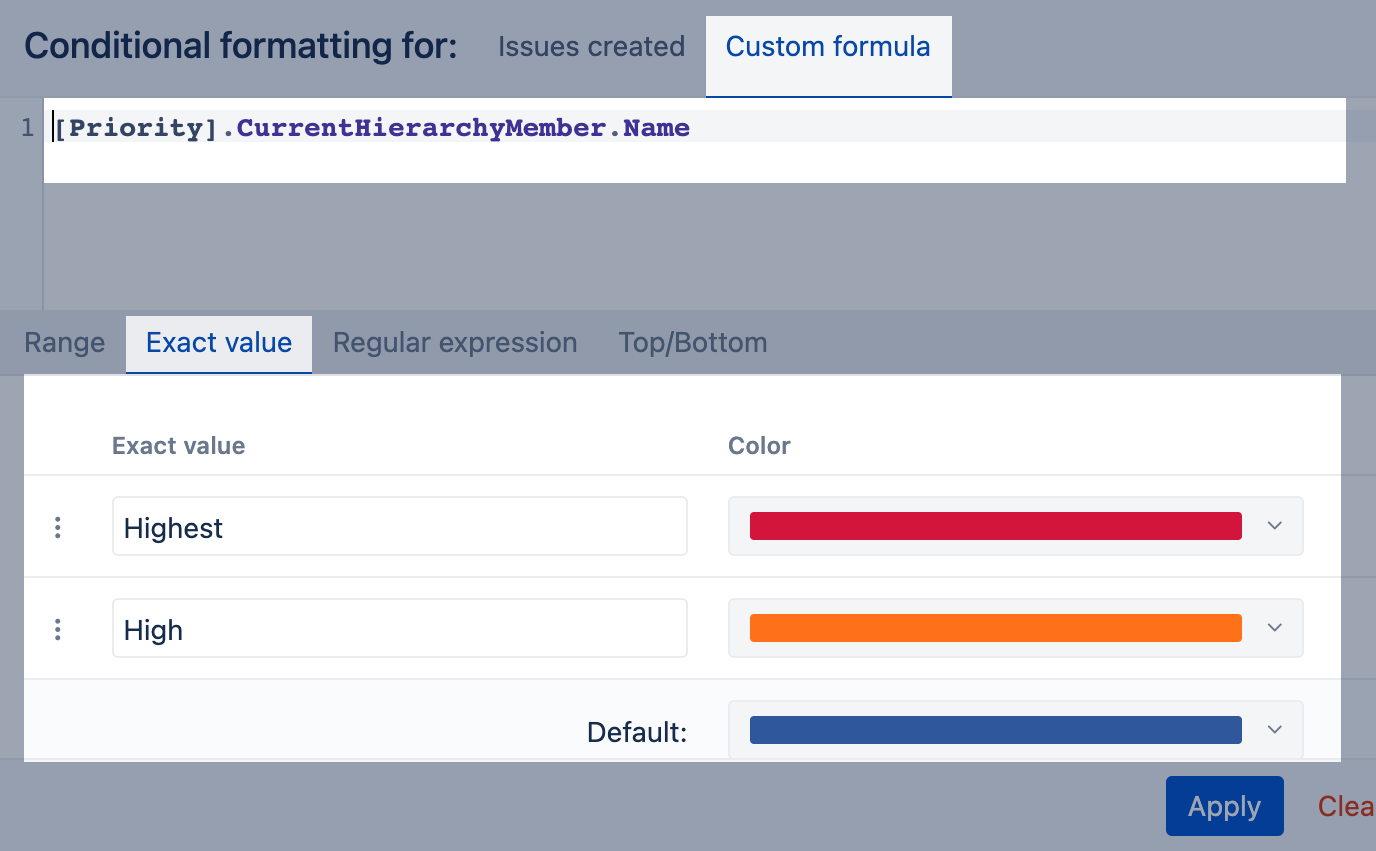The image size is (1376, 851).
Task: Open the orange color dropdown arrow
Action: [x=1274, y=628]
